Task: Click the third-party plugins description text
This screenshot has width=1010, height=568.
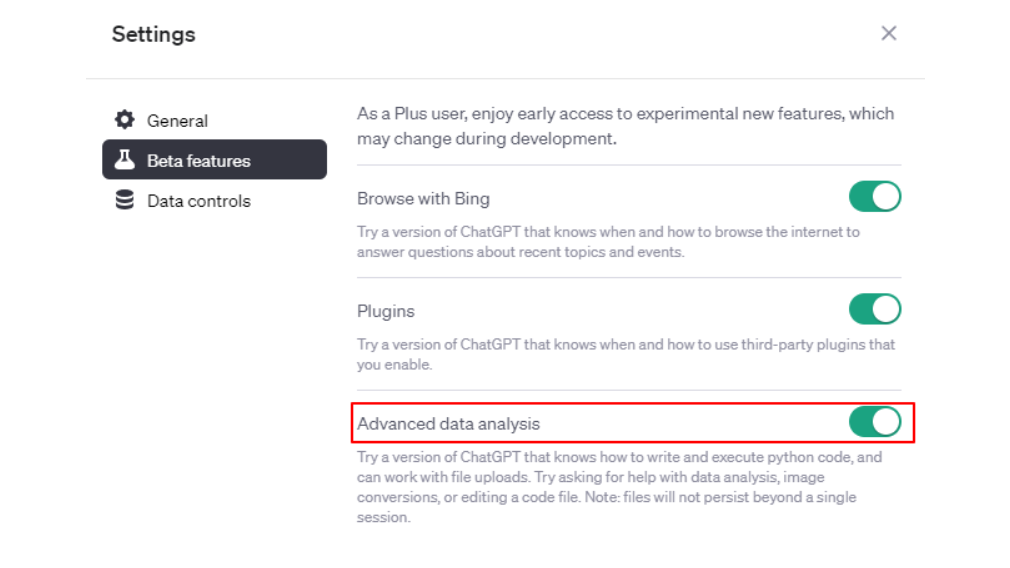Action: (626, 354)
